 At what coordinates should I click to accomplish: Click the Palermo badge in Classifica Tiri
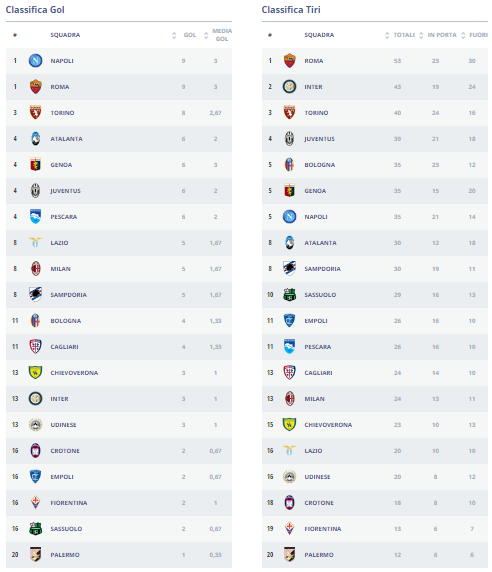point(290,554)
